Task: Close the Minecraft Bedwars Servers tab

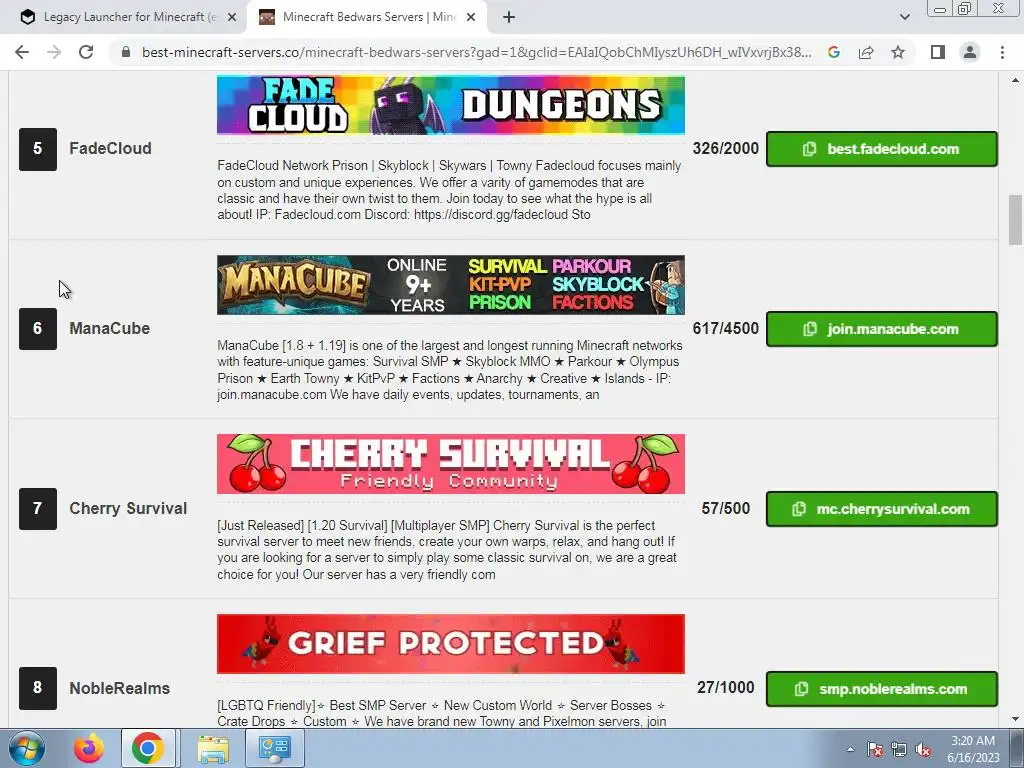Action: [471, 18]
